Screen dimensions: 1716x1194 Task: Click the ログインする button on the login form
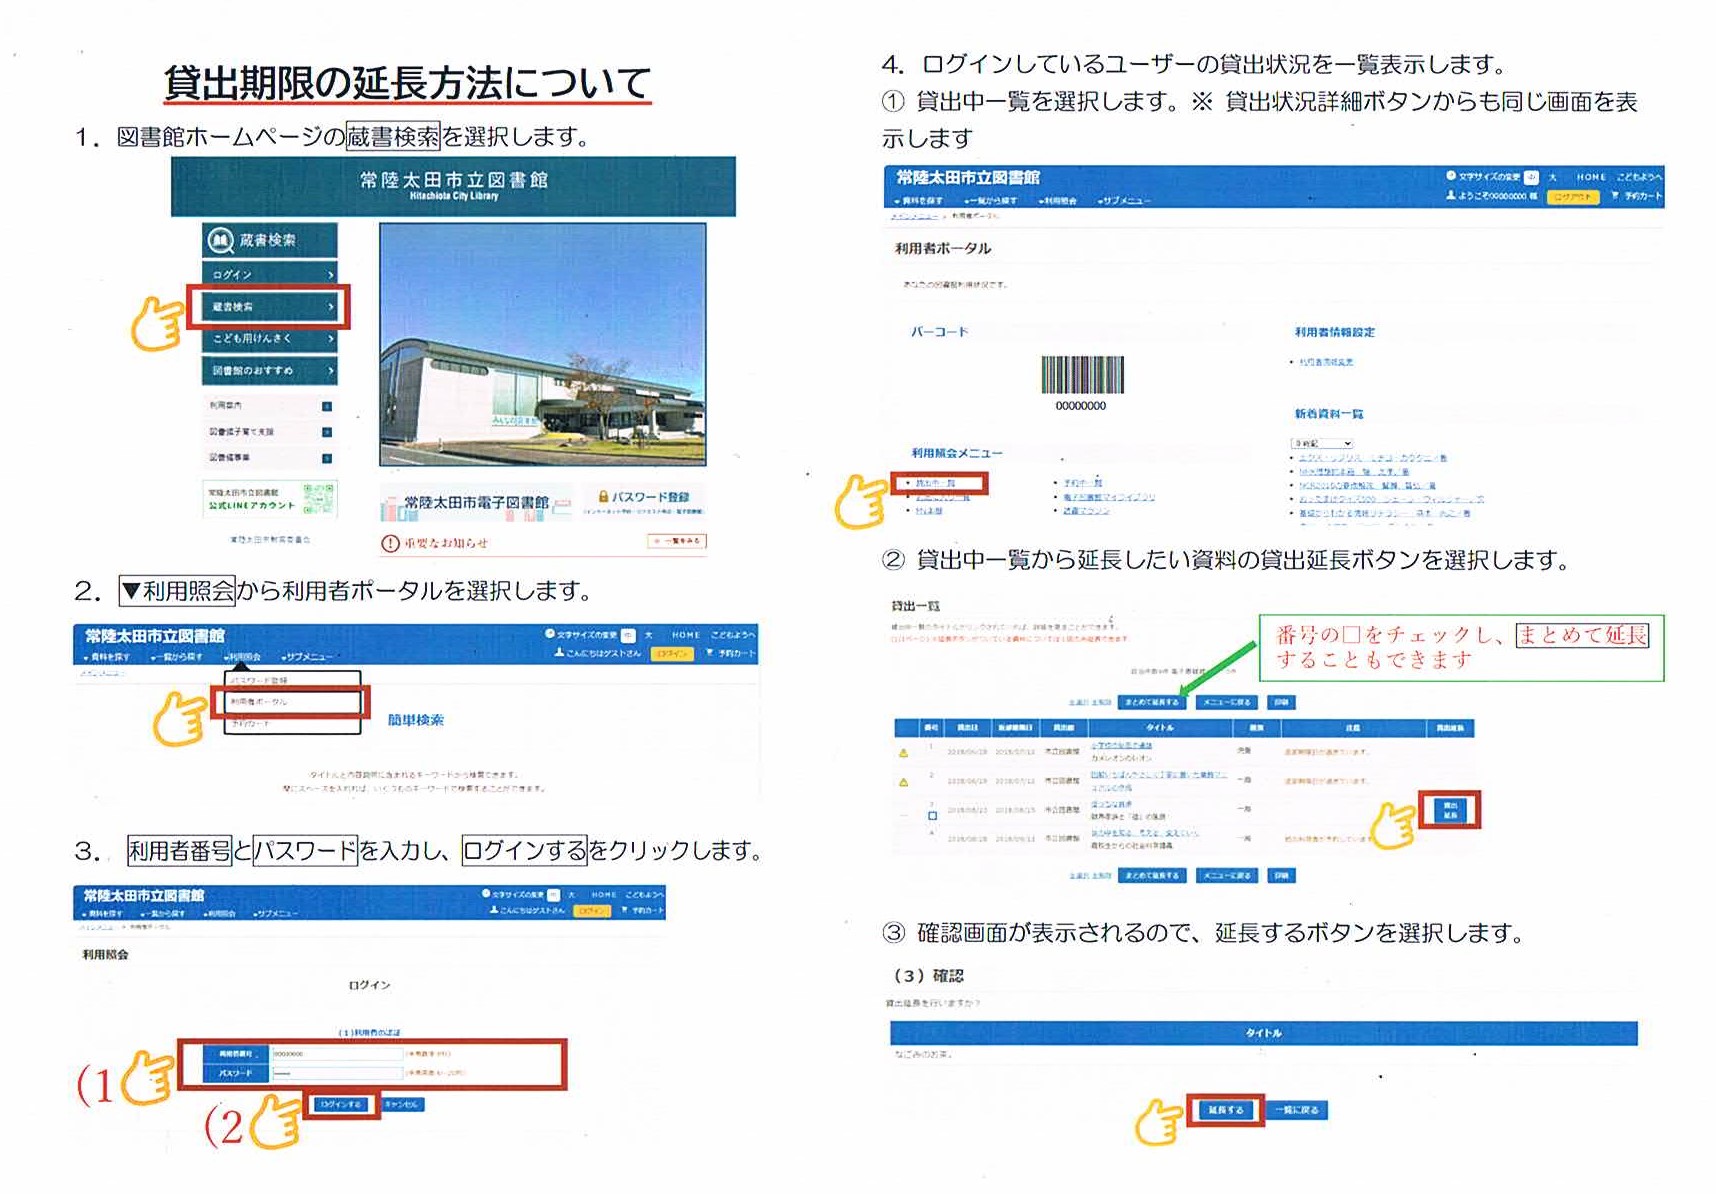point(341,1104)
